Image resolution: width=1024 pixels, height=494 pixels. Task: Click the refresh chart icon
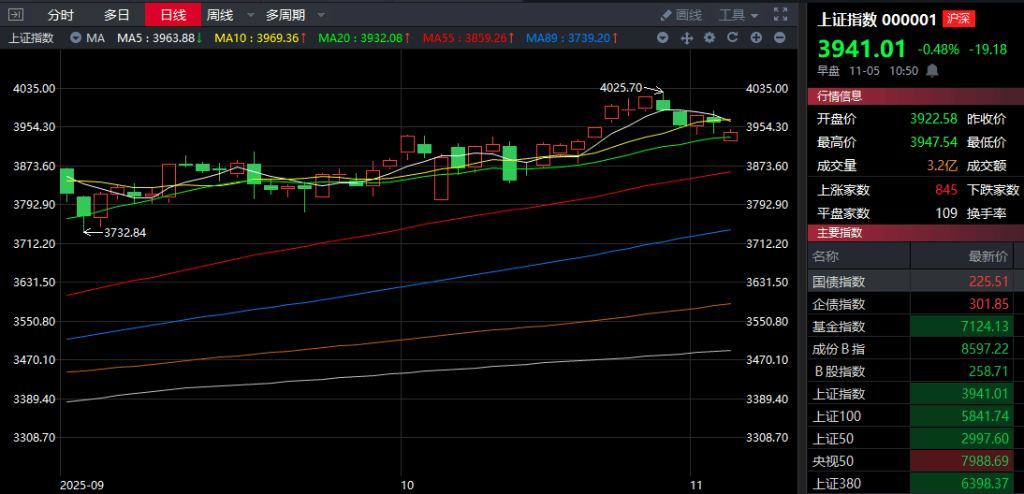pos(732,37)
